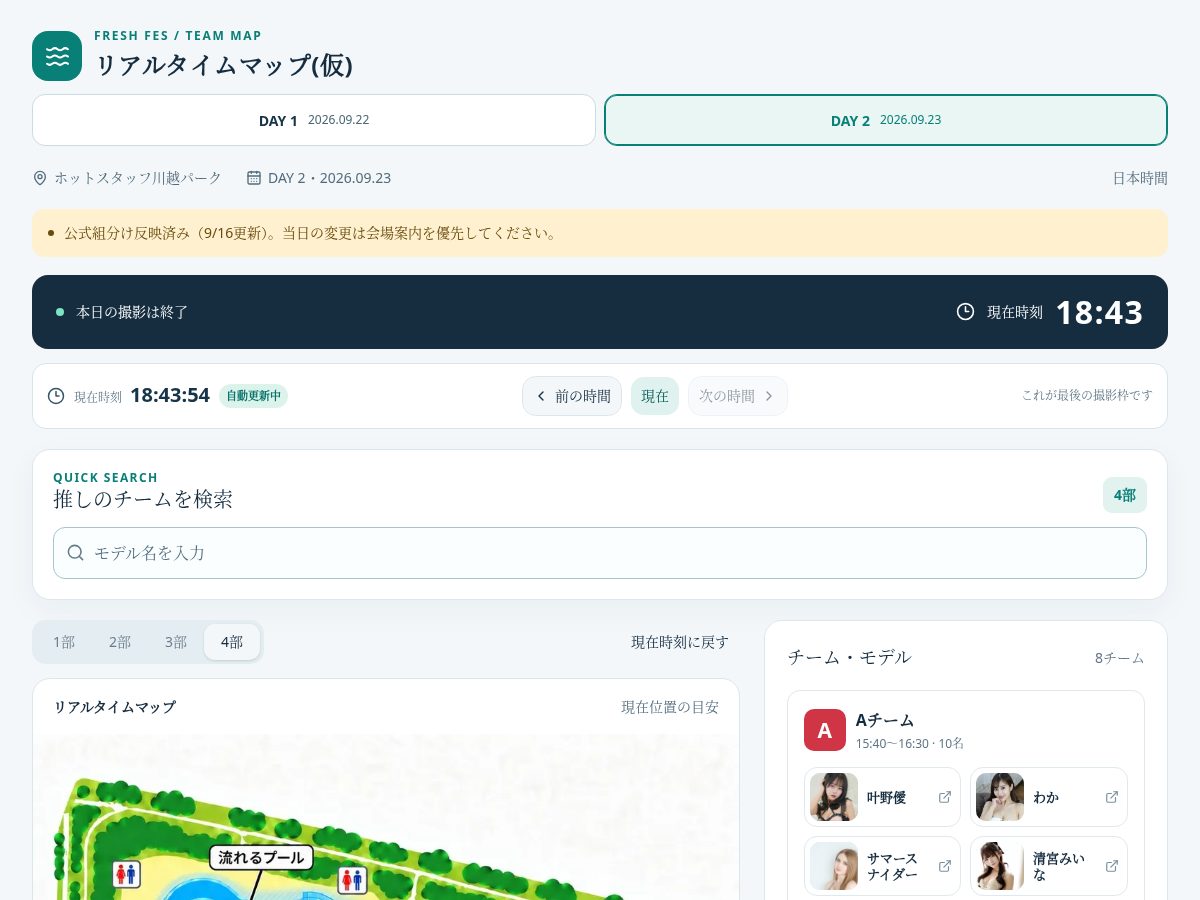Click the 4部 badge in quick search

(1125, 495)
